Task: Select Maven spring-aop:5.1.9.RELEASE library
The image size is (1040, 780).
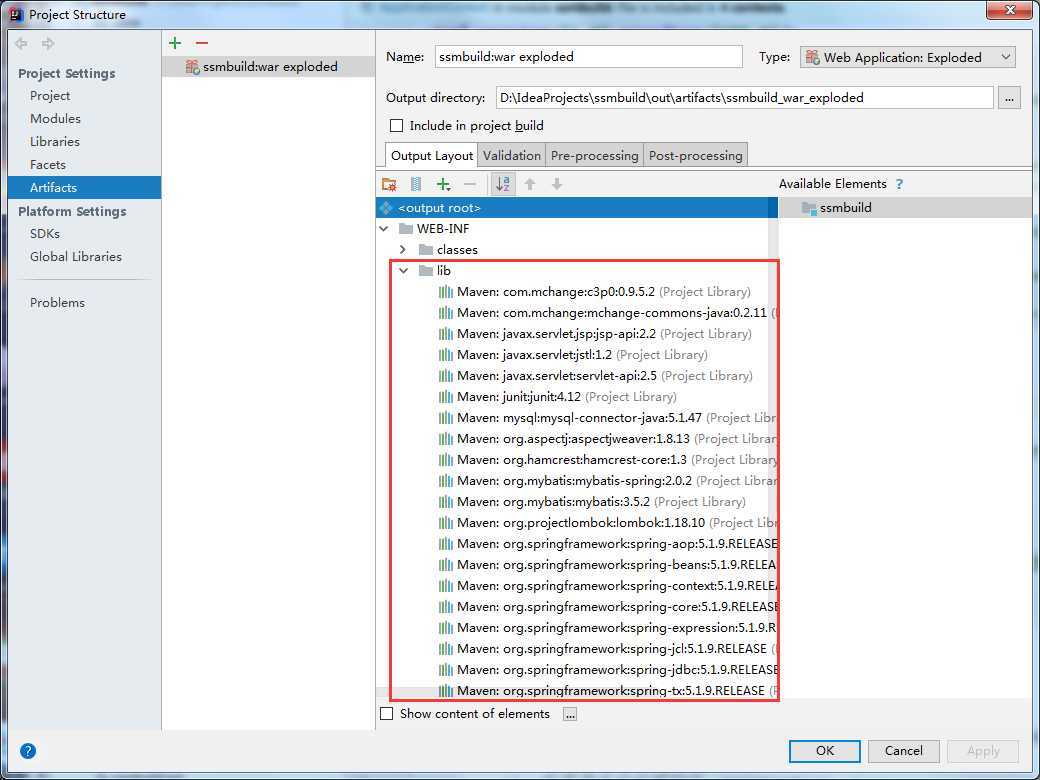Action: 608,544
